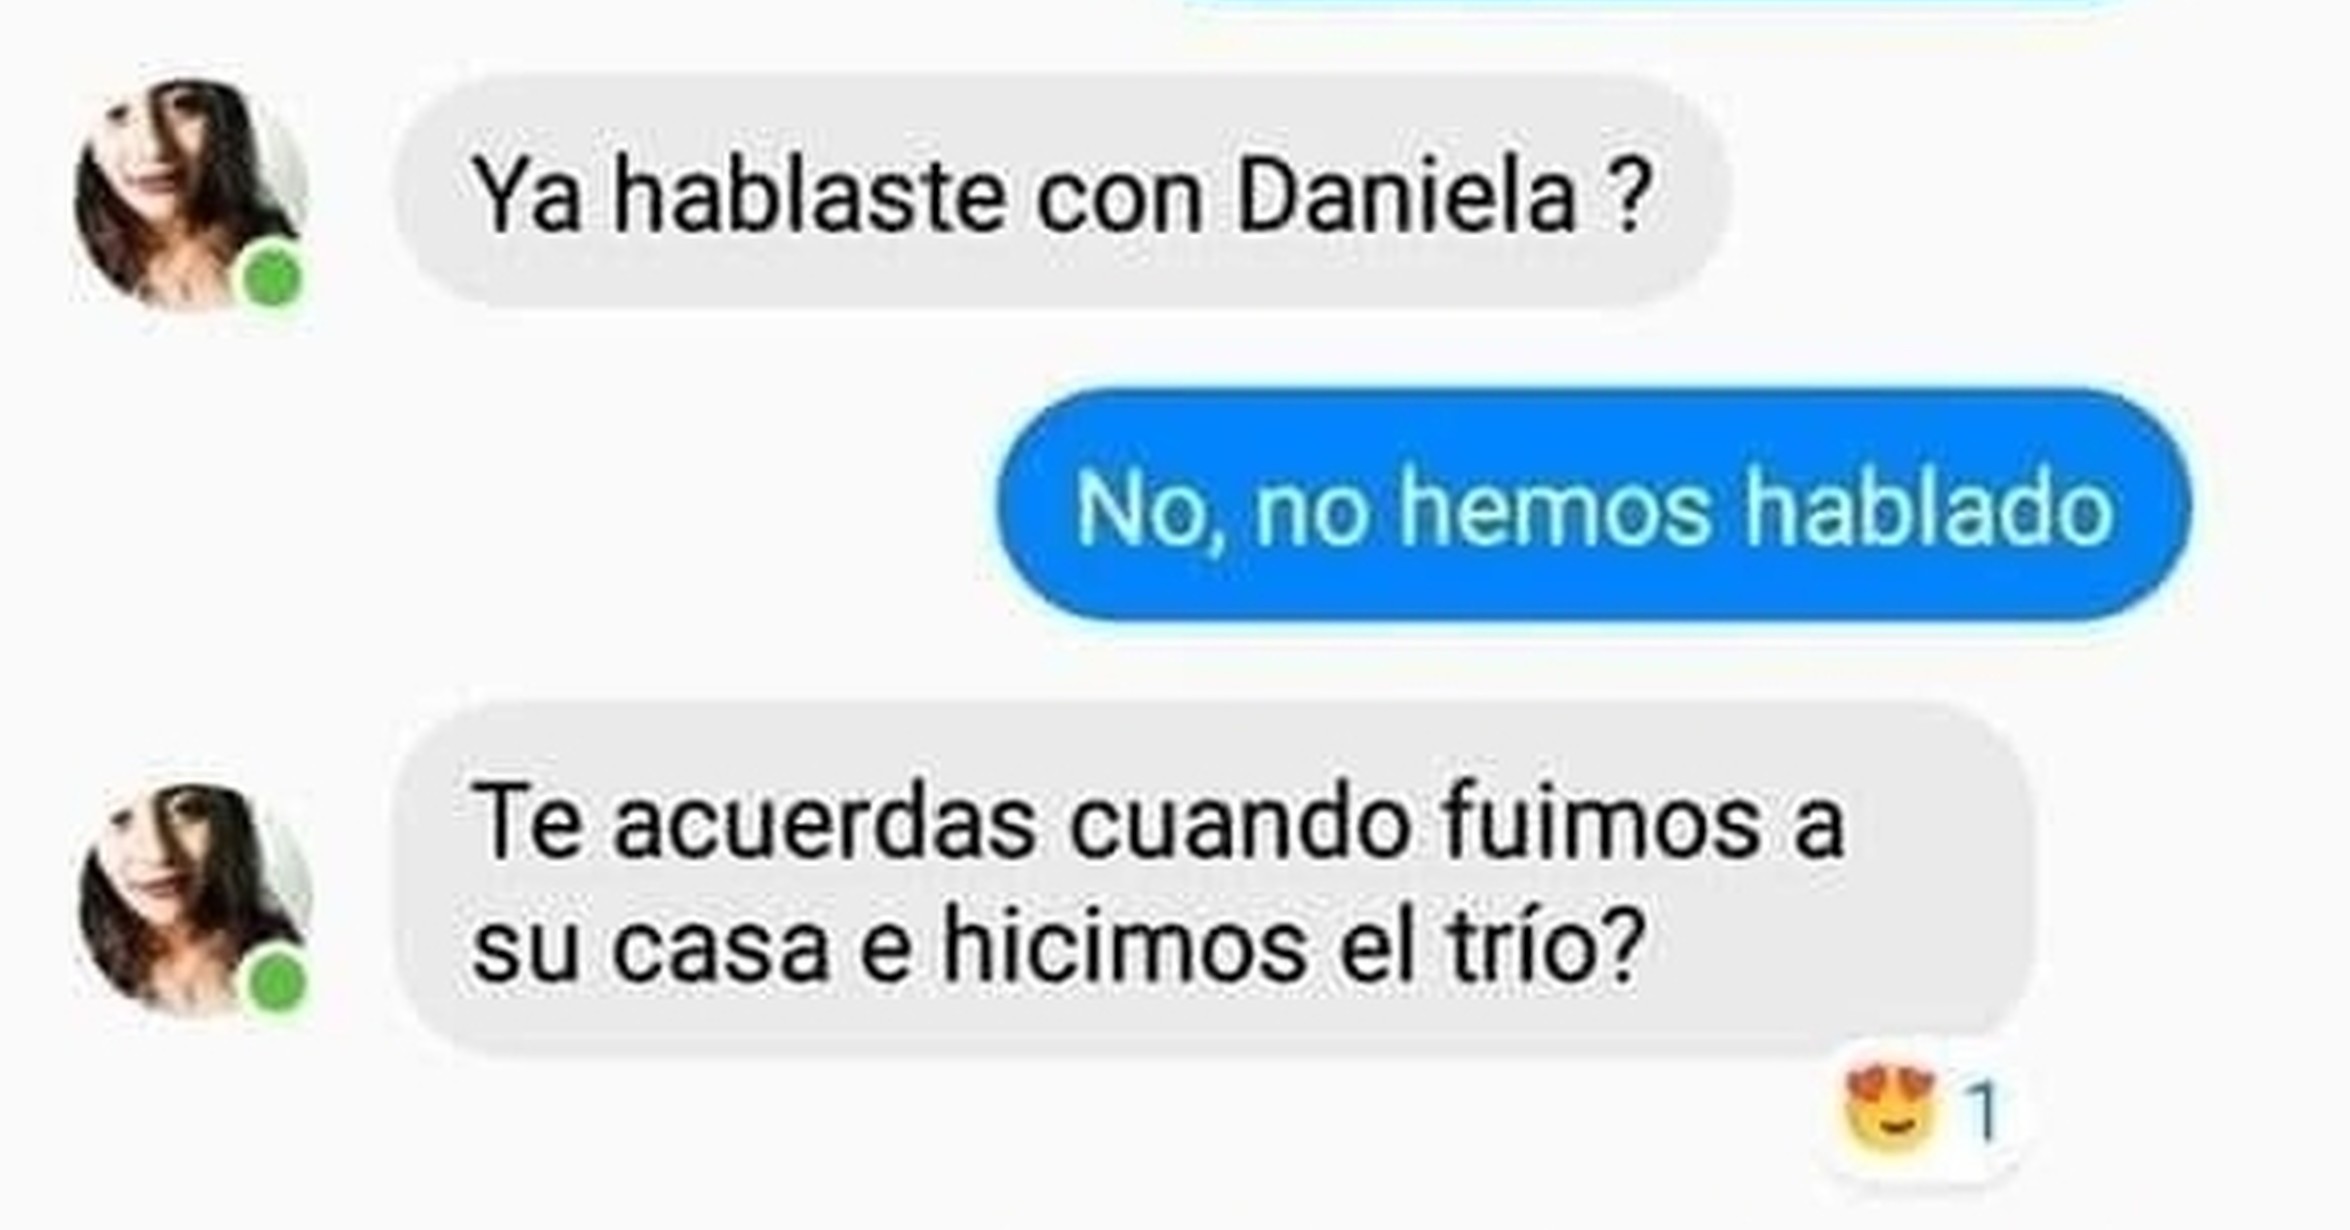
Task: Open the profile photo beside the Daniela question
Action: [191, 194]
